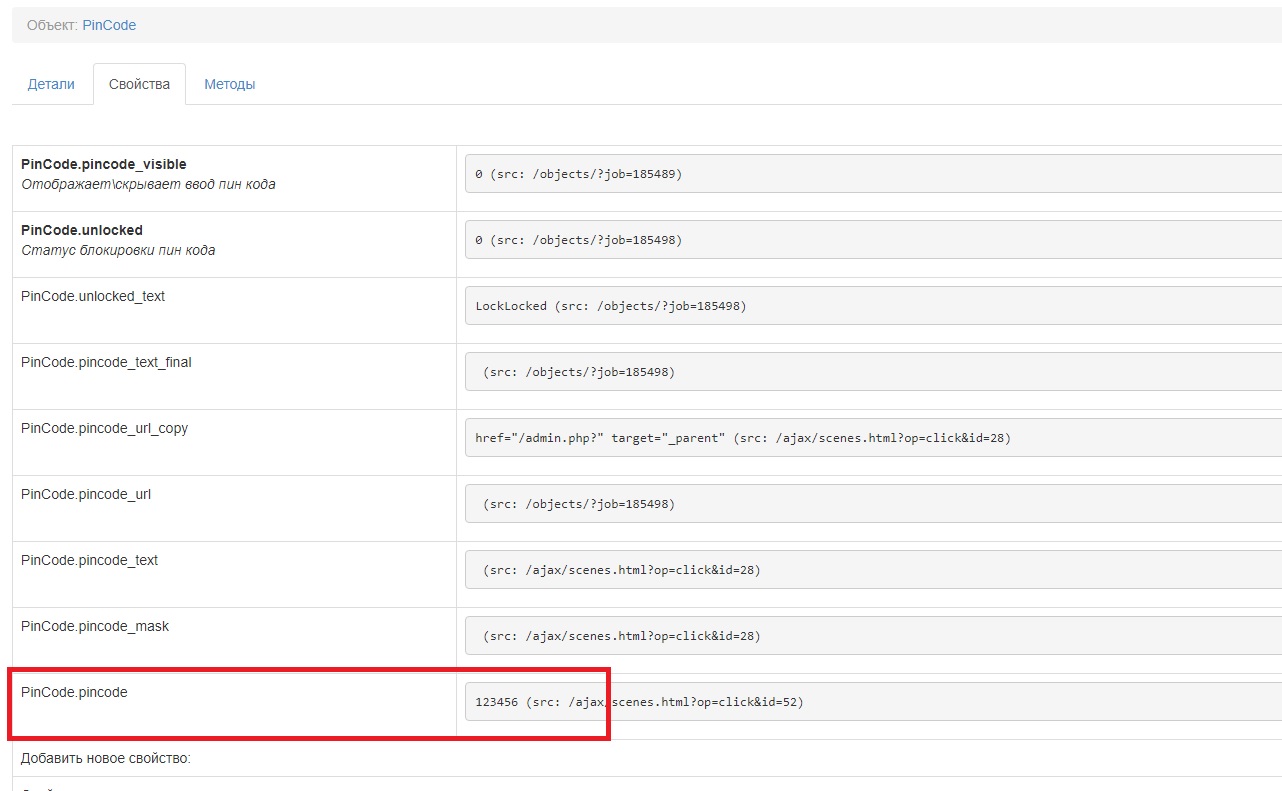Focus the PinCode.unlocked value input

point(872,240)
